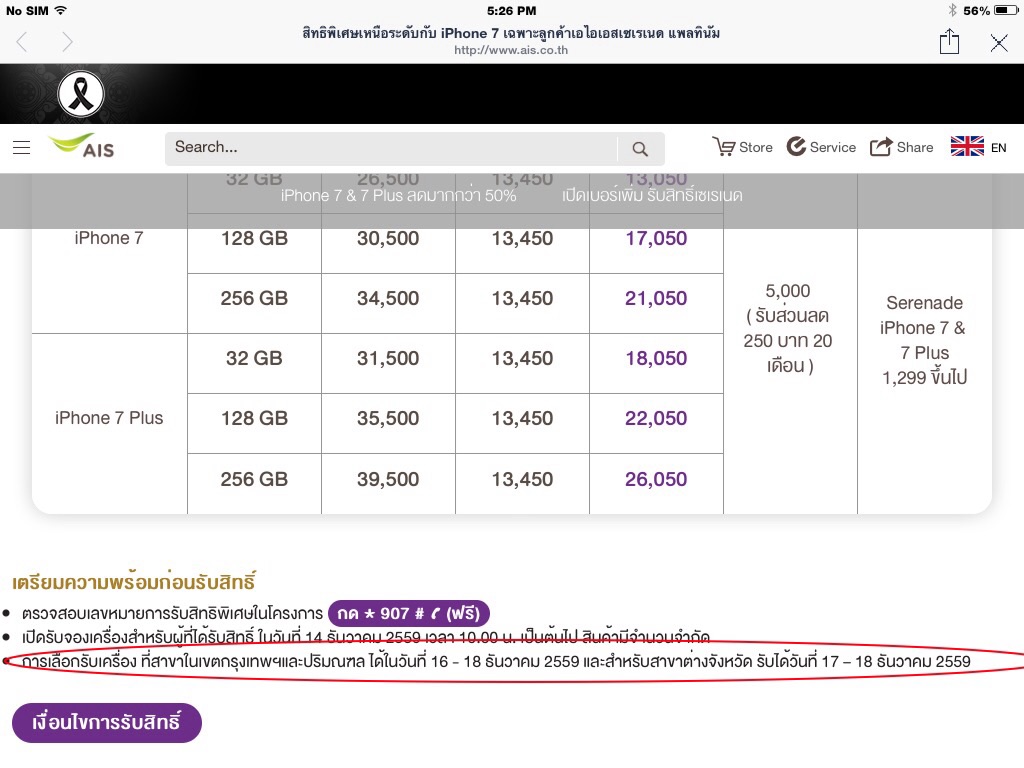Select the iPhone 7 Plus row label
The height and width of the screenshot is (768, 1024).
pyautogui.click(x=109, y=418)
